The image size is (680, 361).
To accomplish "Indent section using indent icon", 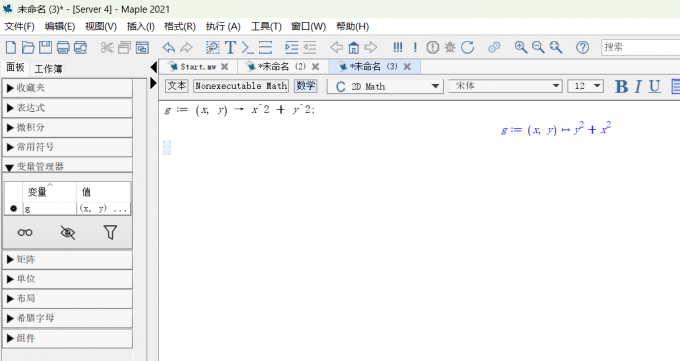I will coord(291,47).
